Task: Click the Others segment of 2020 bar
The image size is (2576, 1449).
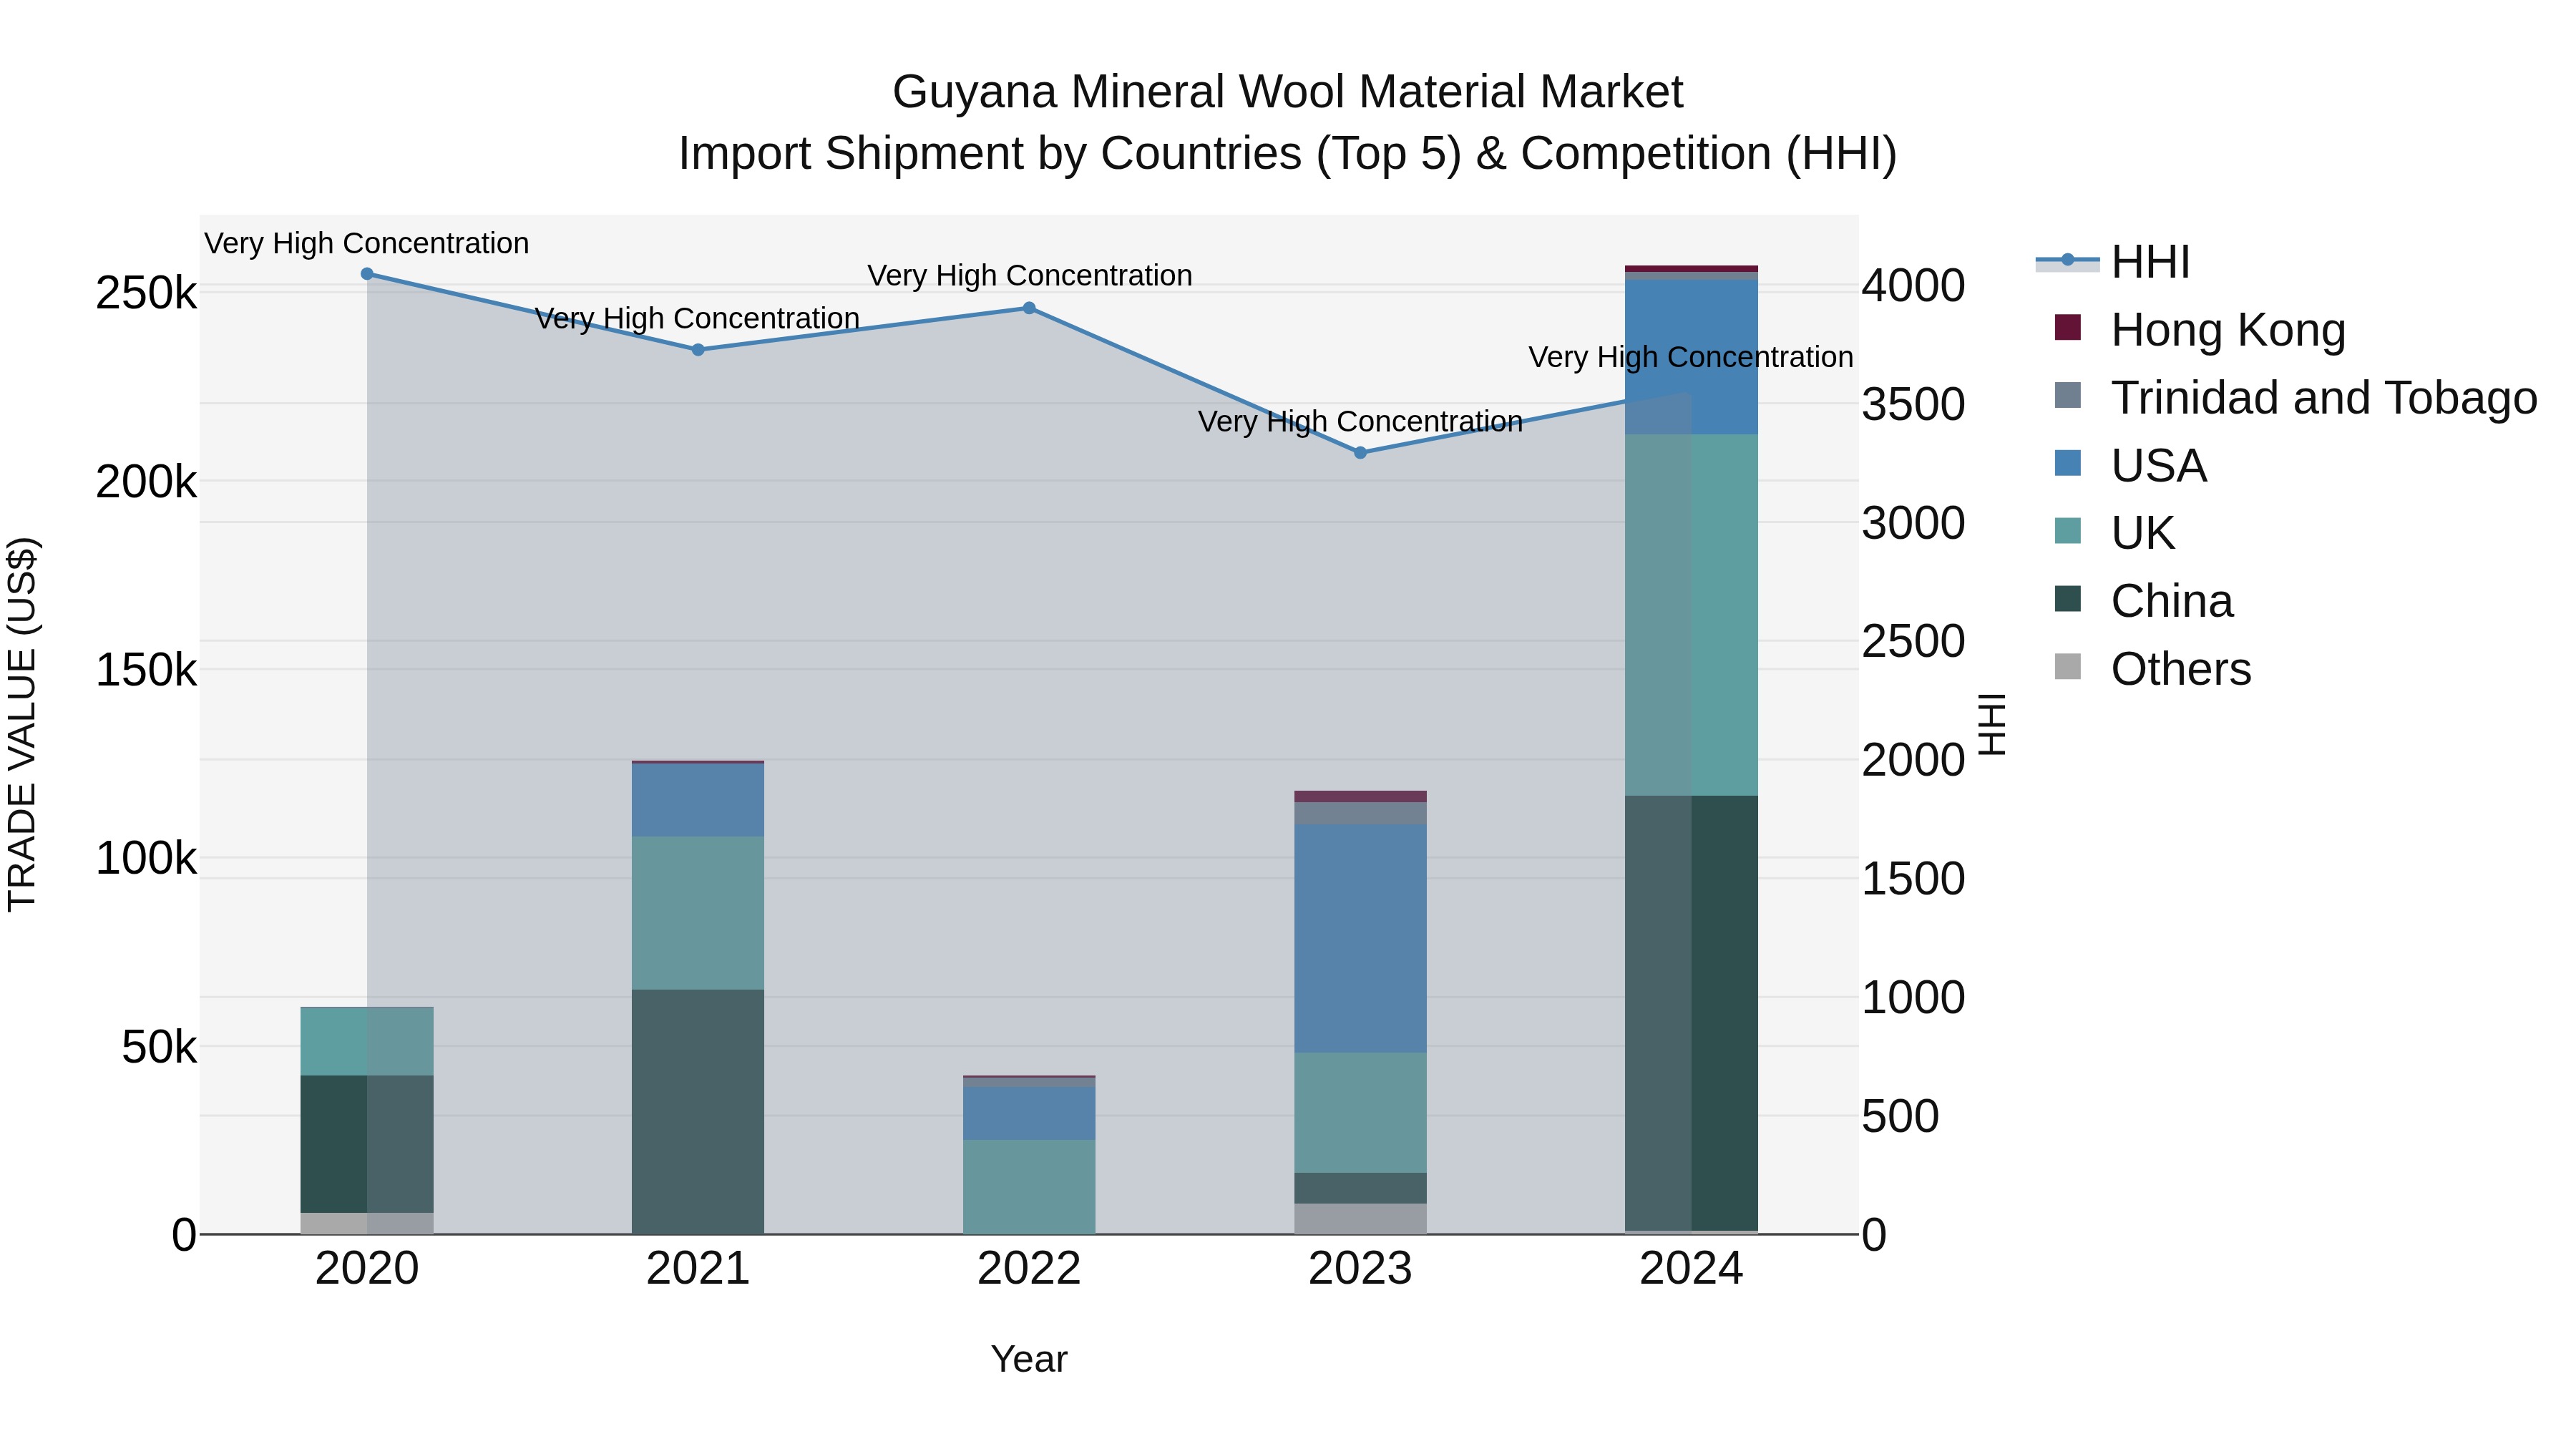Action: pyautogui.click(x=367, y=1223)
